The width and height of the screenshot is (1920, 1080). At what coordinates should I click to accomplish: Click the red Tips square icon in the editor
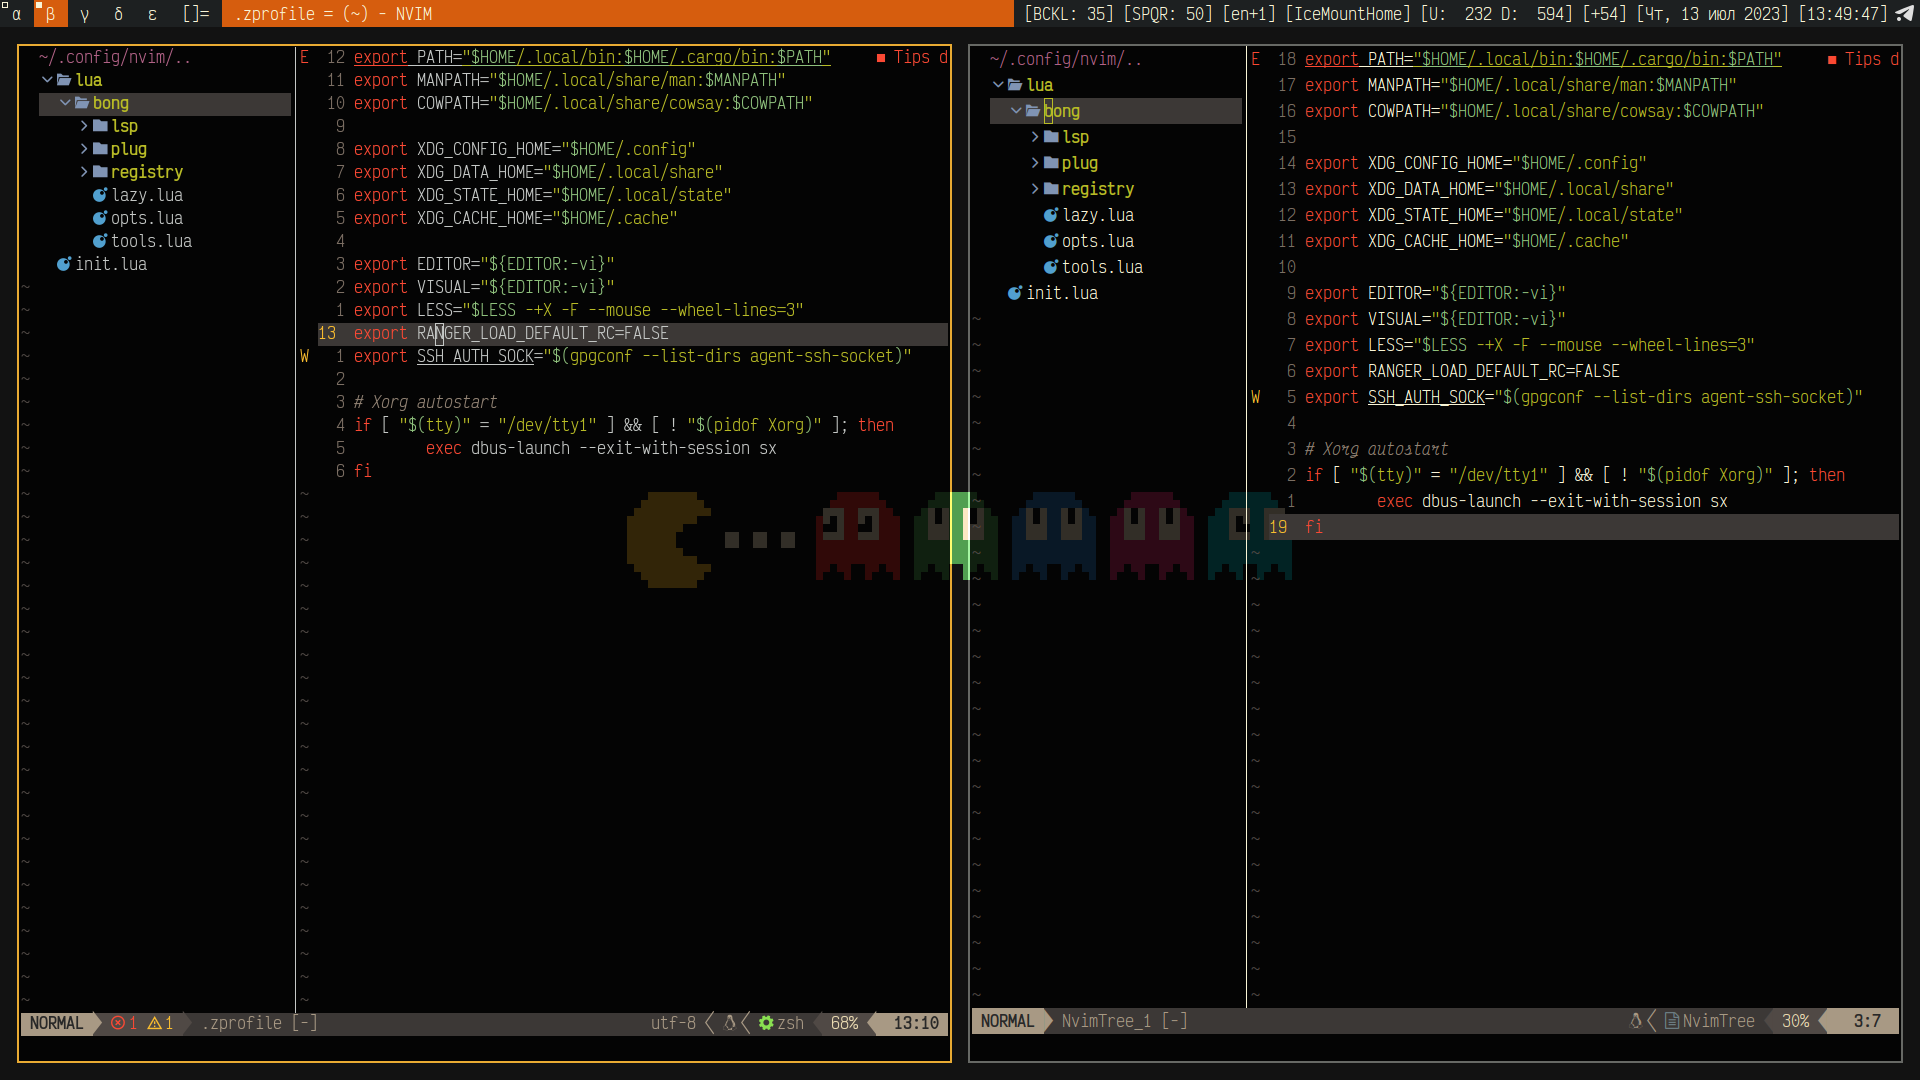880,57
